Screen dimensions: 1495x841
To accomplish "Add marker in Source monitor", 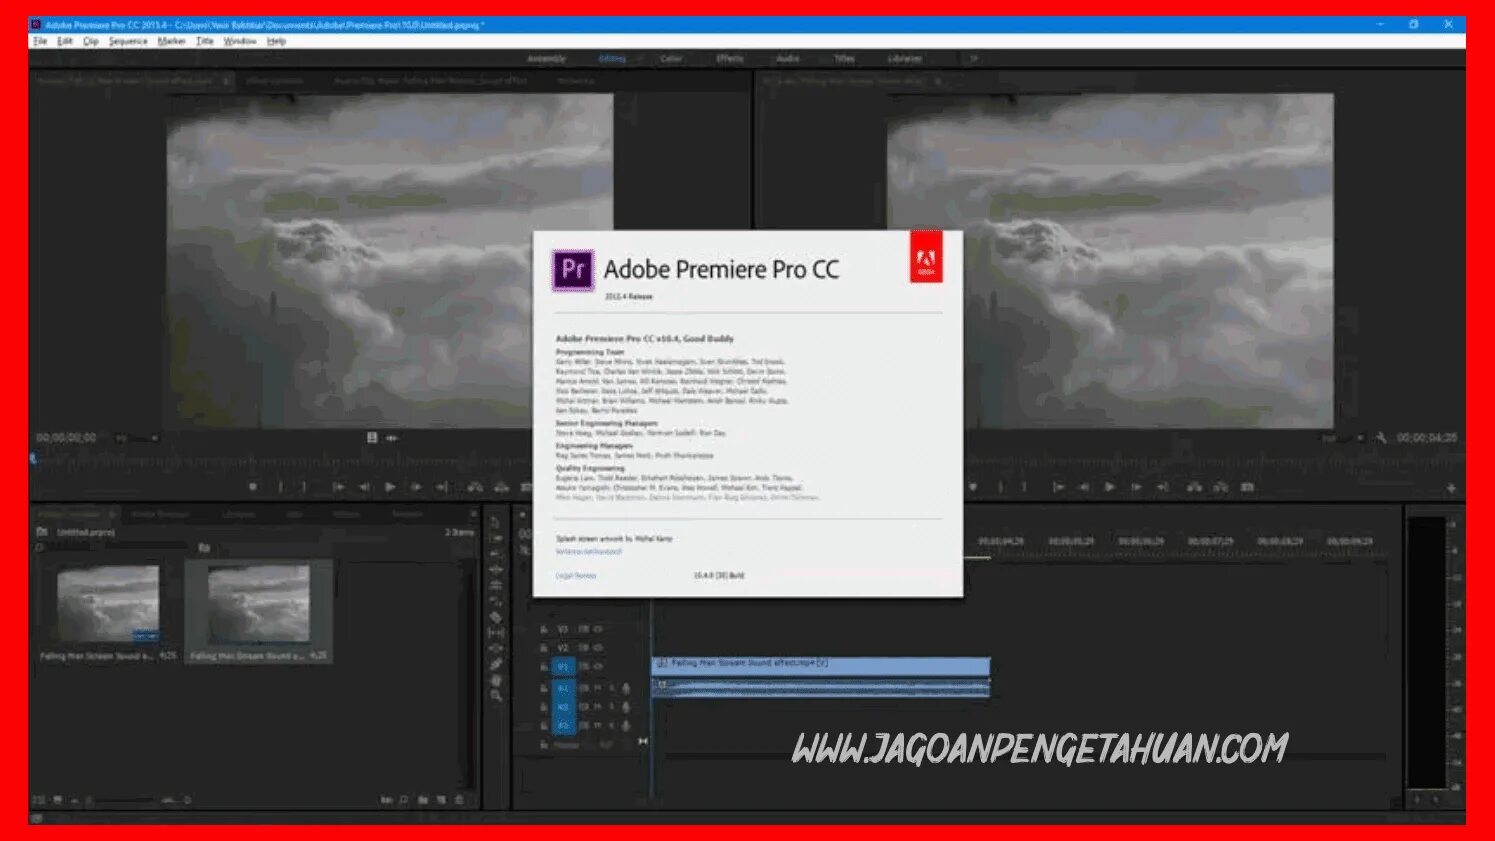I will tap(252, 487).
